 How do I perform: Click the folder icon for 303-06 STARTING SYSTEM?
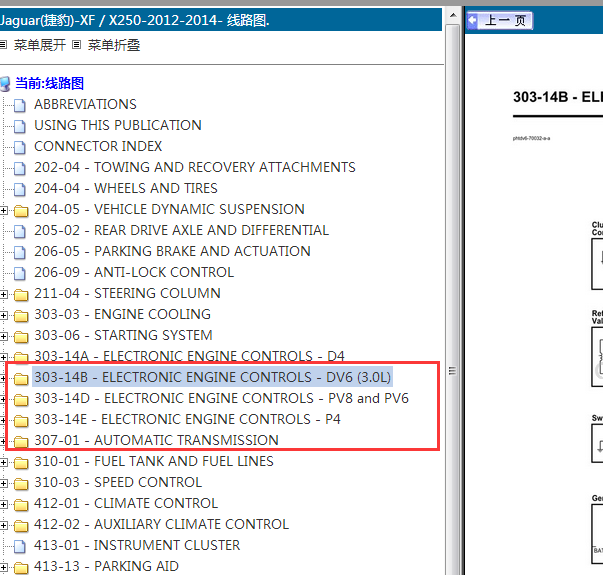(x=21, y=337)
